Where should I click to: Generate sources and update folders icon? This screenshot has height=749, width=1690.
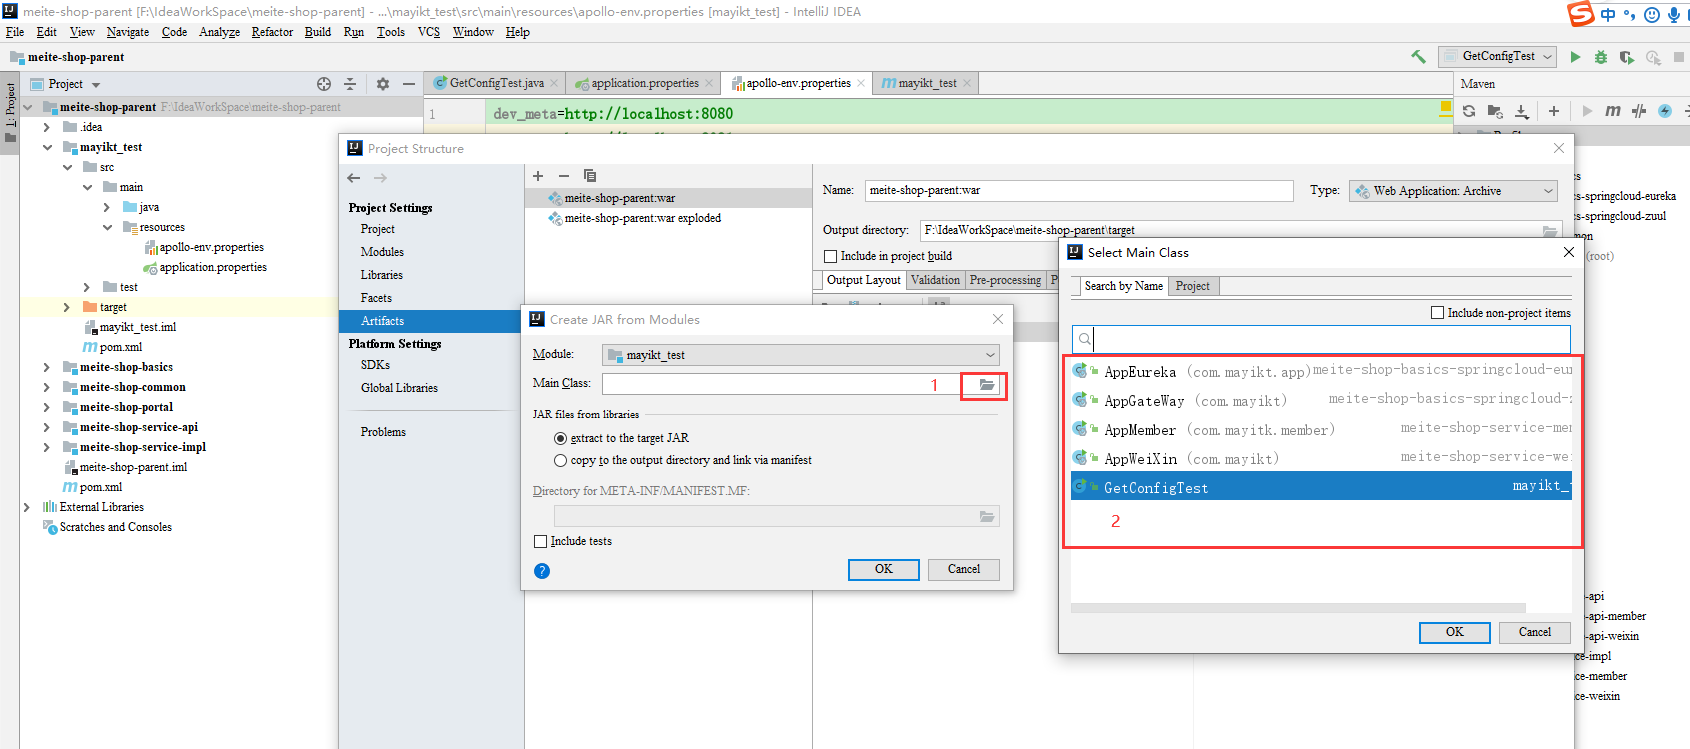[1495, 111]
